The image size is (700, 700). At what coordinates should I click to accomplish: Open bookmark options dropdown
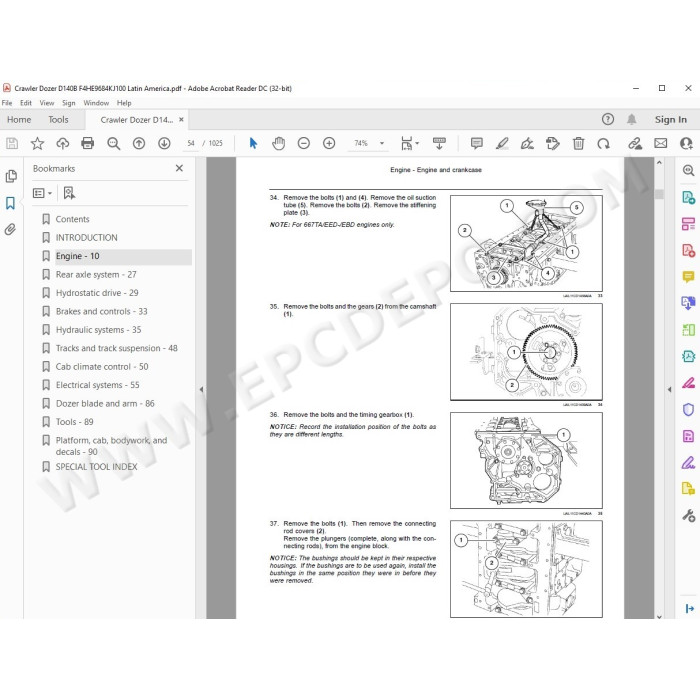42,193
